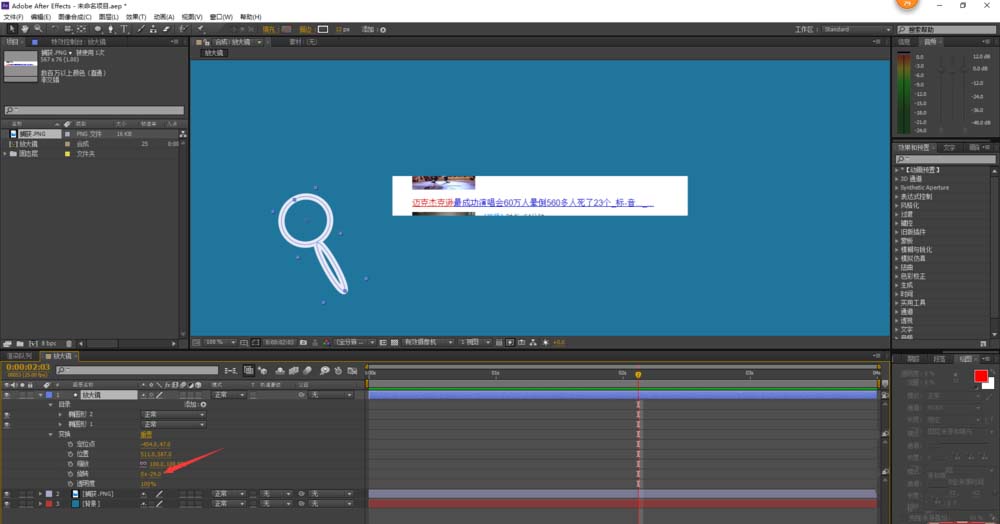Screen dimensions: 1000x524
Task: Click the effects and presets search field
Action: [945, 159]
